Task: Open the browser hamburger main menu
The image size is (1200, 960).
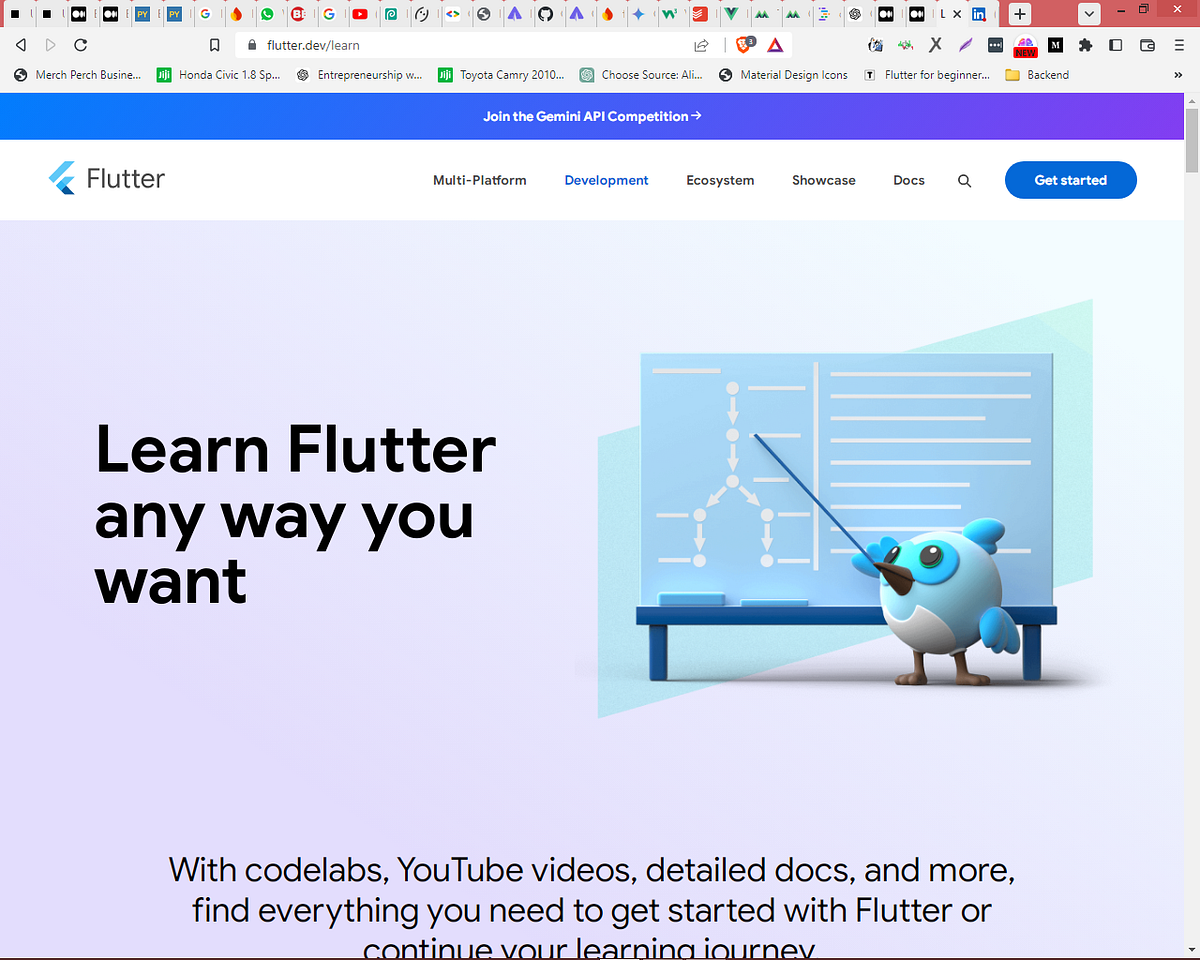Action: point(1180,45)
